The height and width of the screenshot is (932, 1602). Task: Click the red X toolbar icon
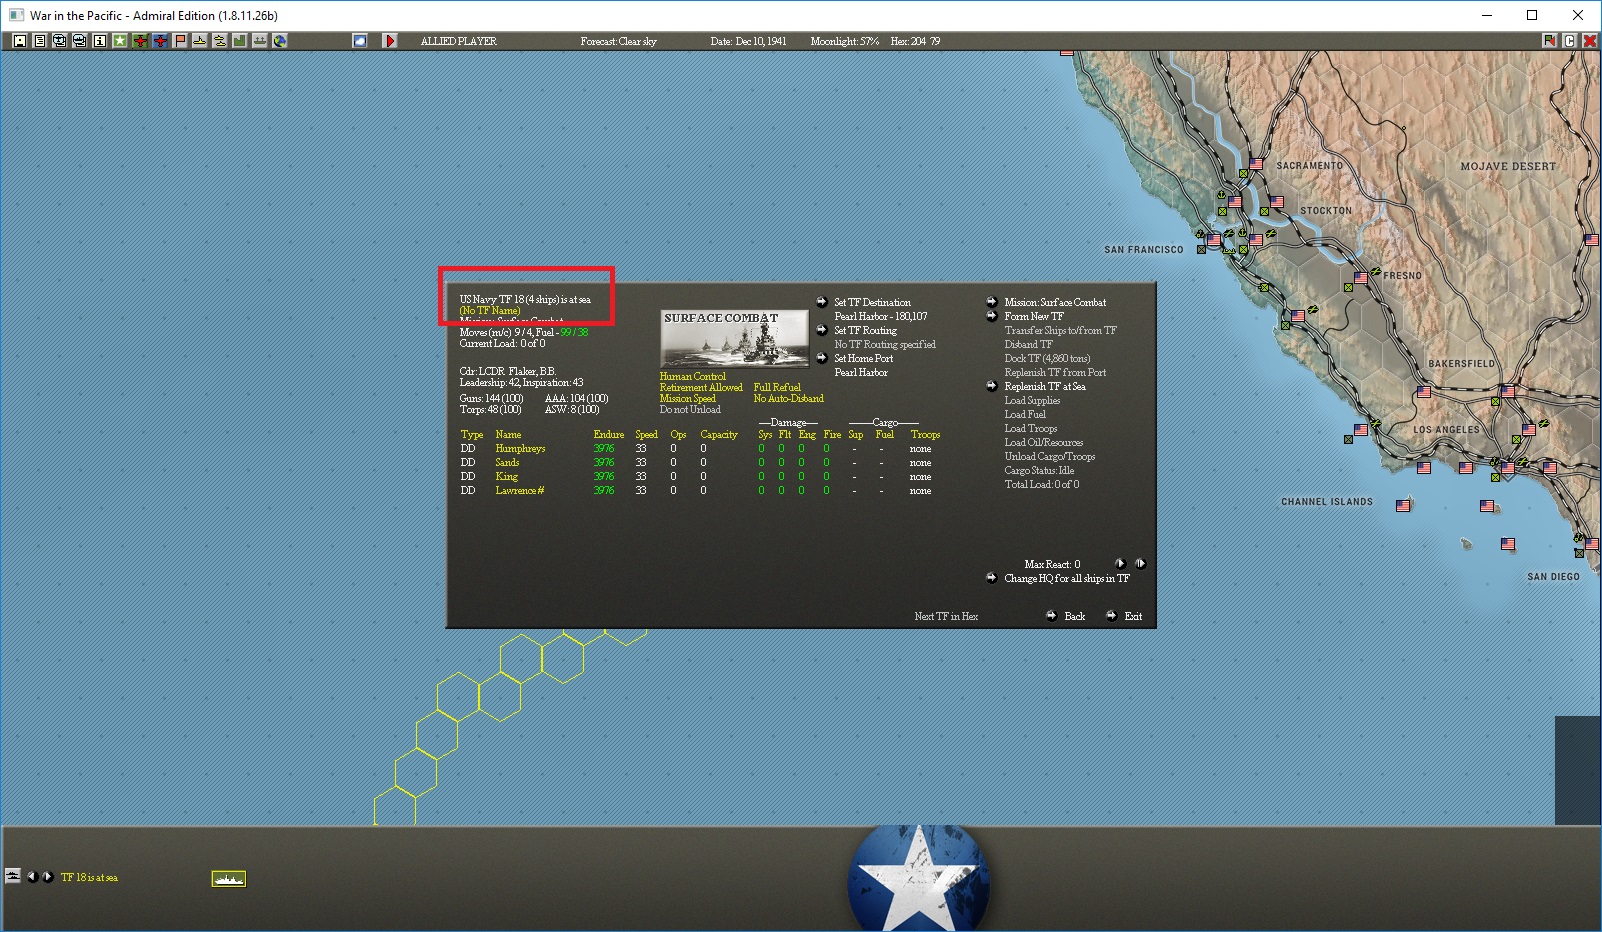[x=1589, y=41]
